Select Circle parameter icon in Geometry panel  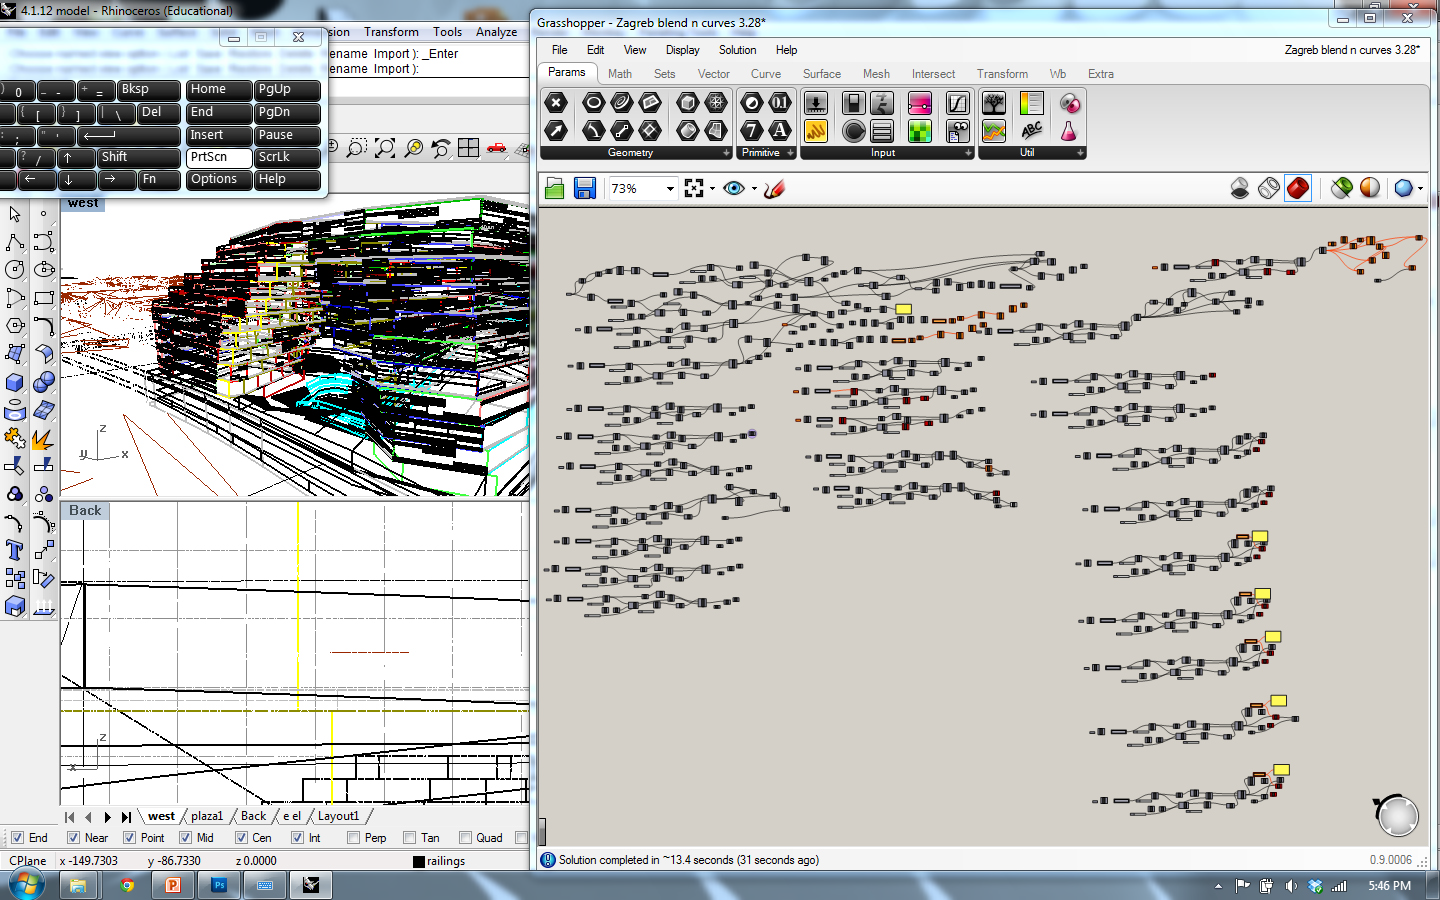pyautogui.click(x=594, y=103)
